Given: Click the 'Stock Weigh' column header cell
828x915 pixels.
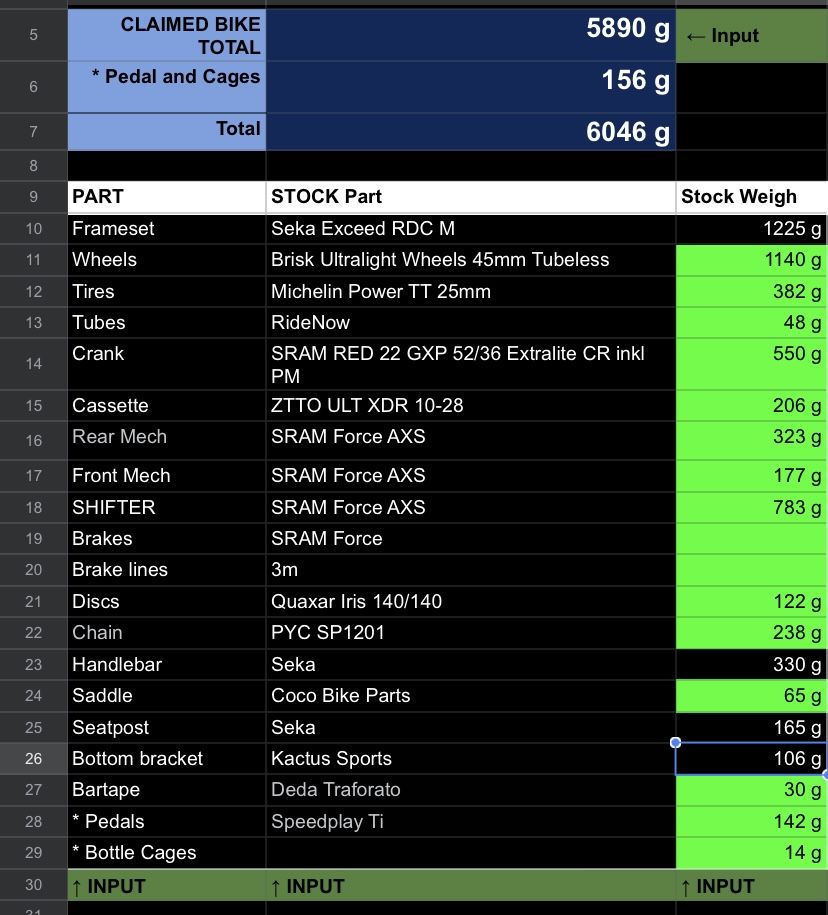Looking at the screenshot, I should (x=751, y=197).
